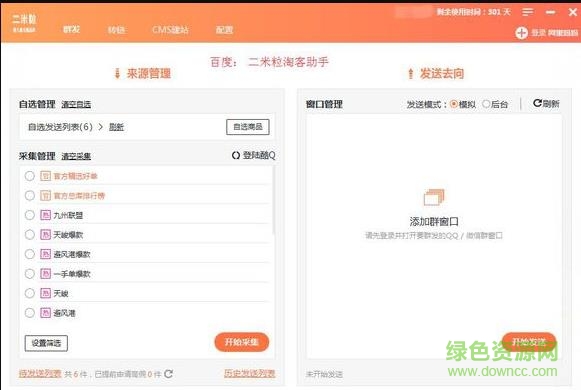This screenshot has height=390, width=581.
Task: Click the 官 icon of 官方总库排行榜
Action: tap(45, 196)
